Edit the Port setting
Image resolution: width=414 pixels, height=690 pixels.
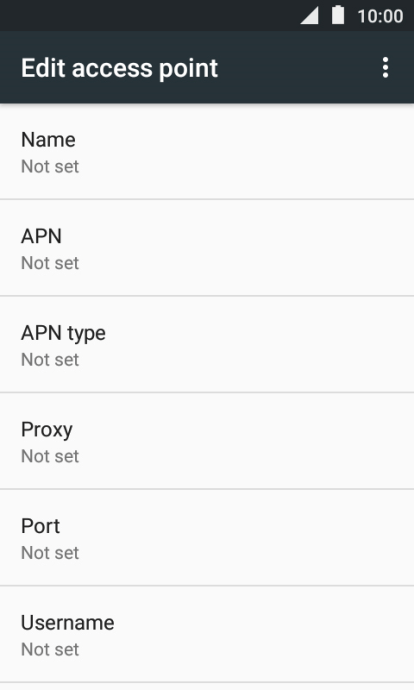coord(207,538)
